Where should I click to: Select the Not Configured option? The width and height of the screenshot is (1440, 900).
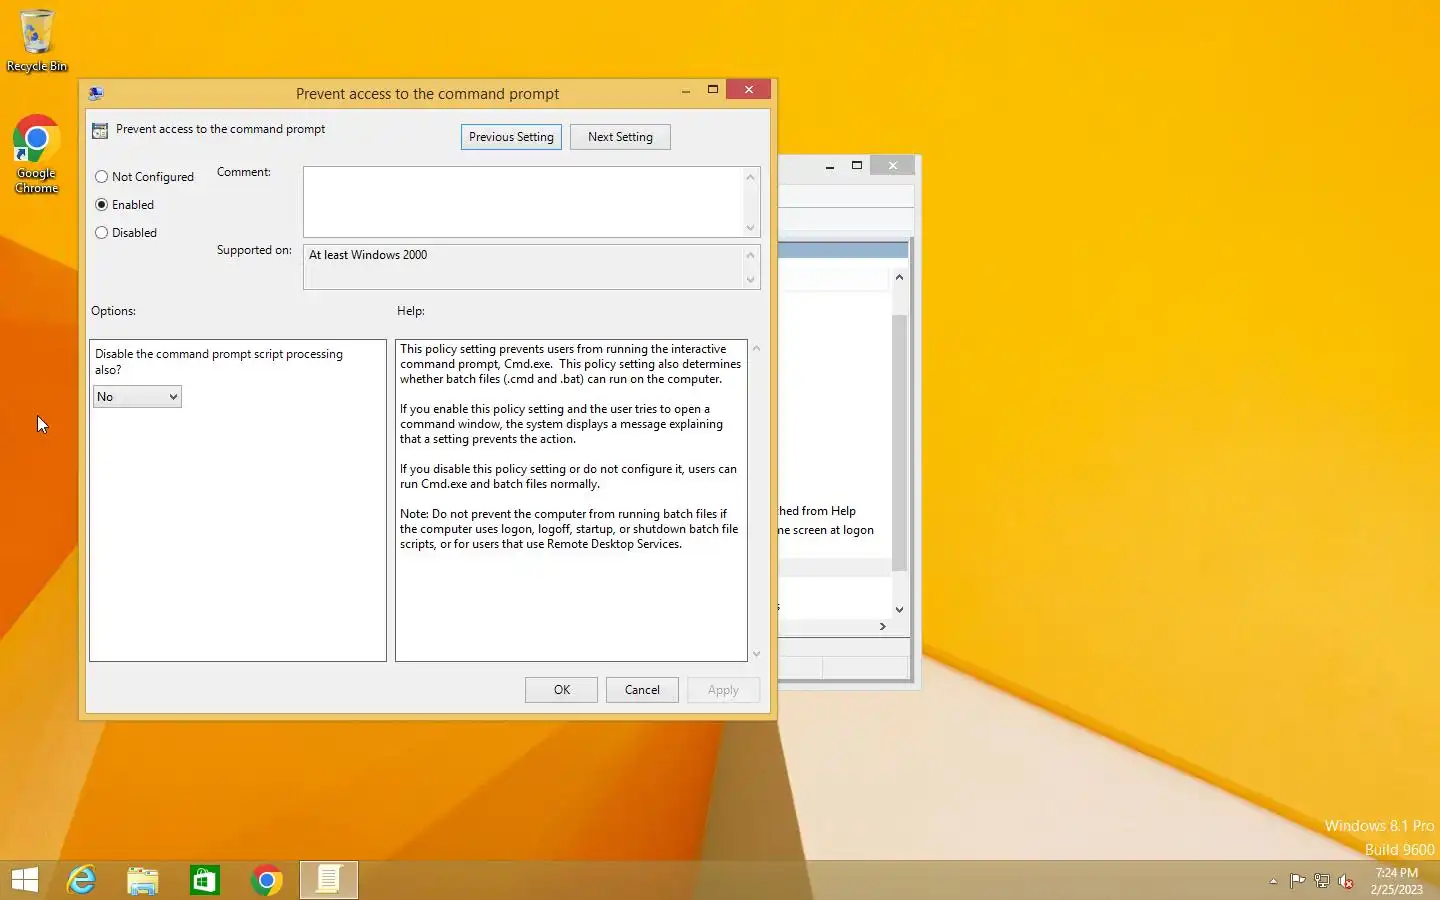[144, 177]
